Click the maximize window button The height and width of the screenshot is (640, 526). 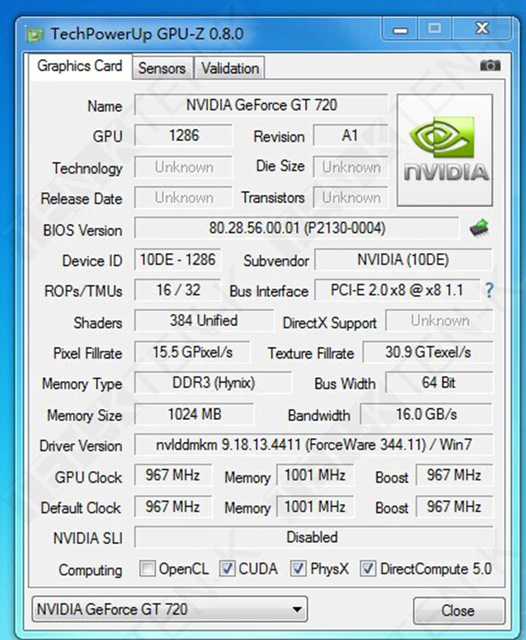pyautogui.click(x=435, y=29)
